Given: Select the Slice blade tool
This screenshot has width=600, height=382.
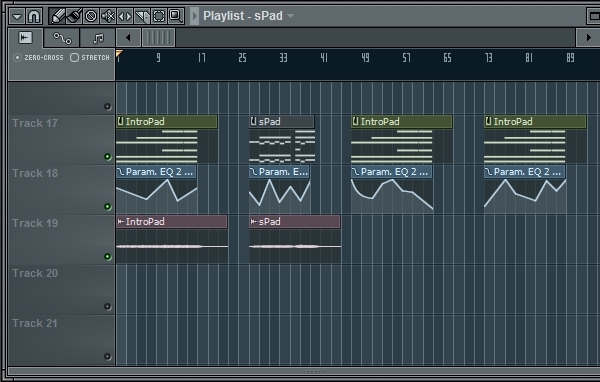Looking at the screenshot, I should 142,16.
